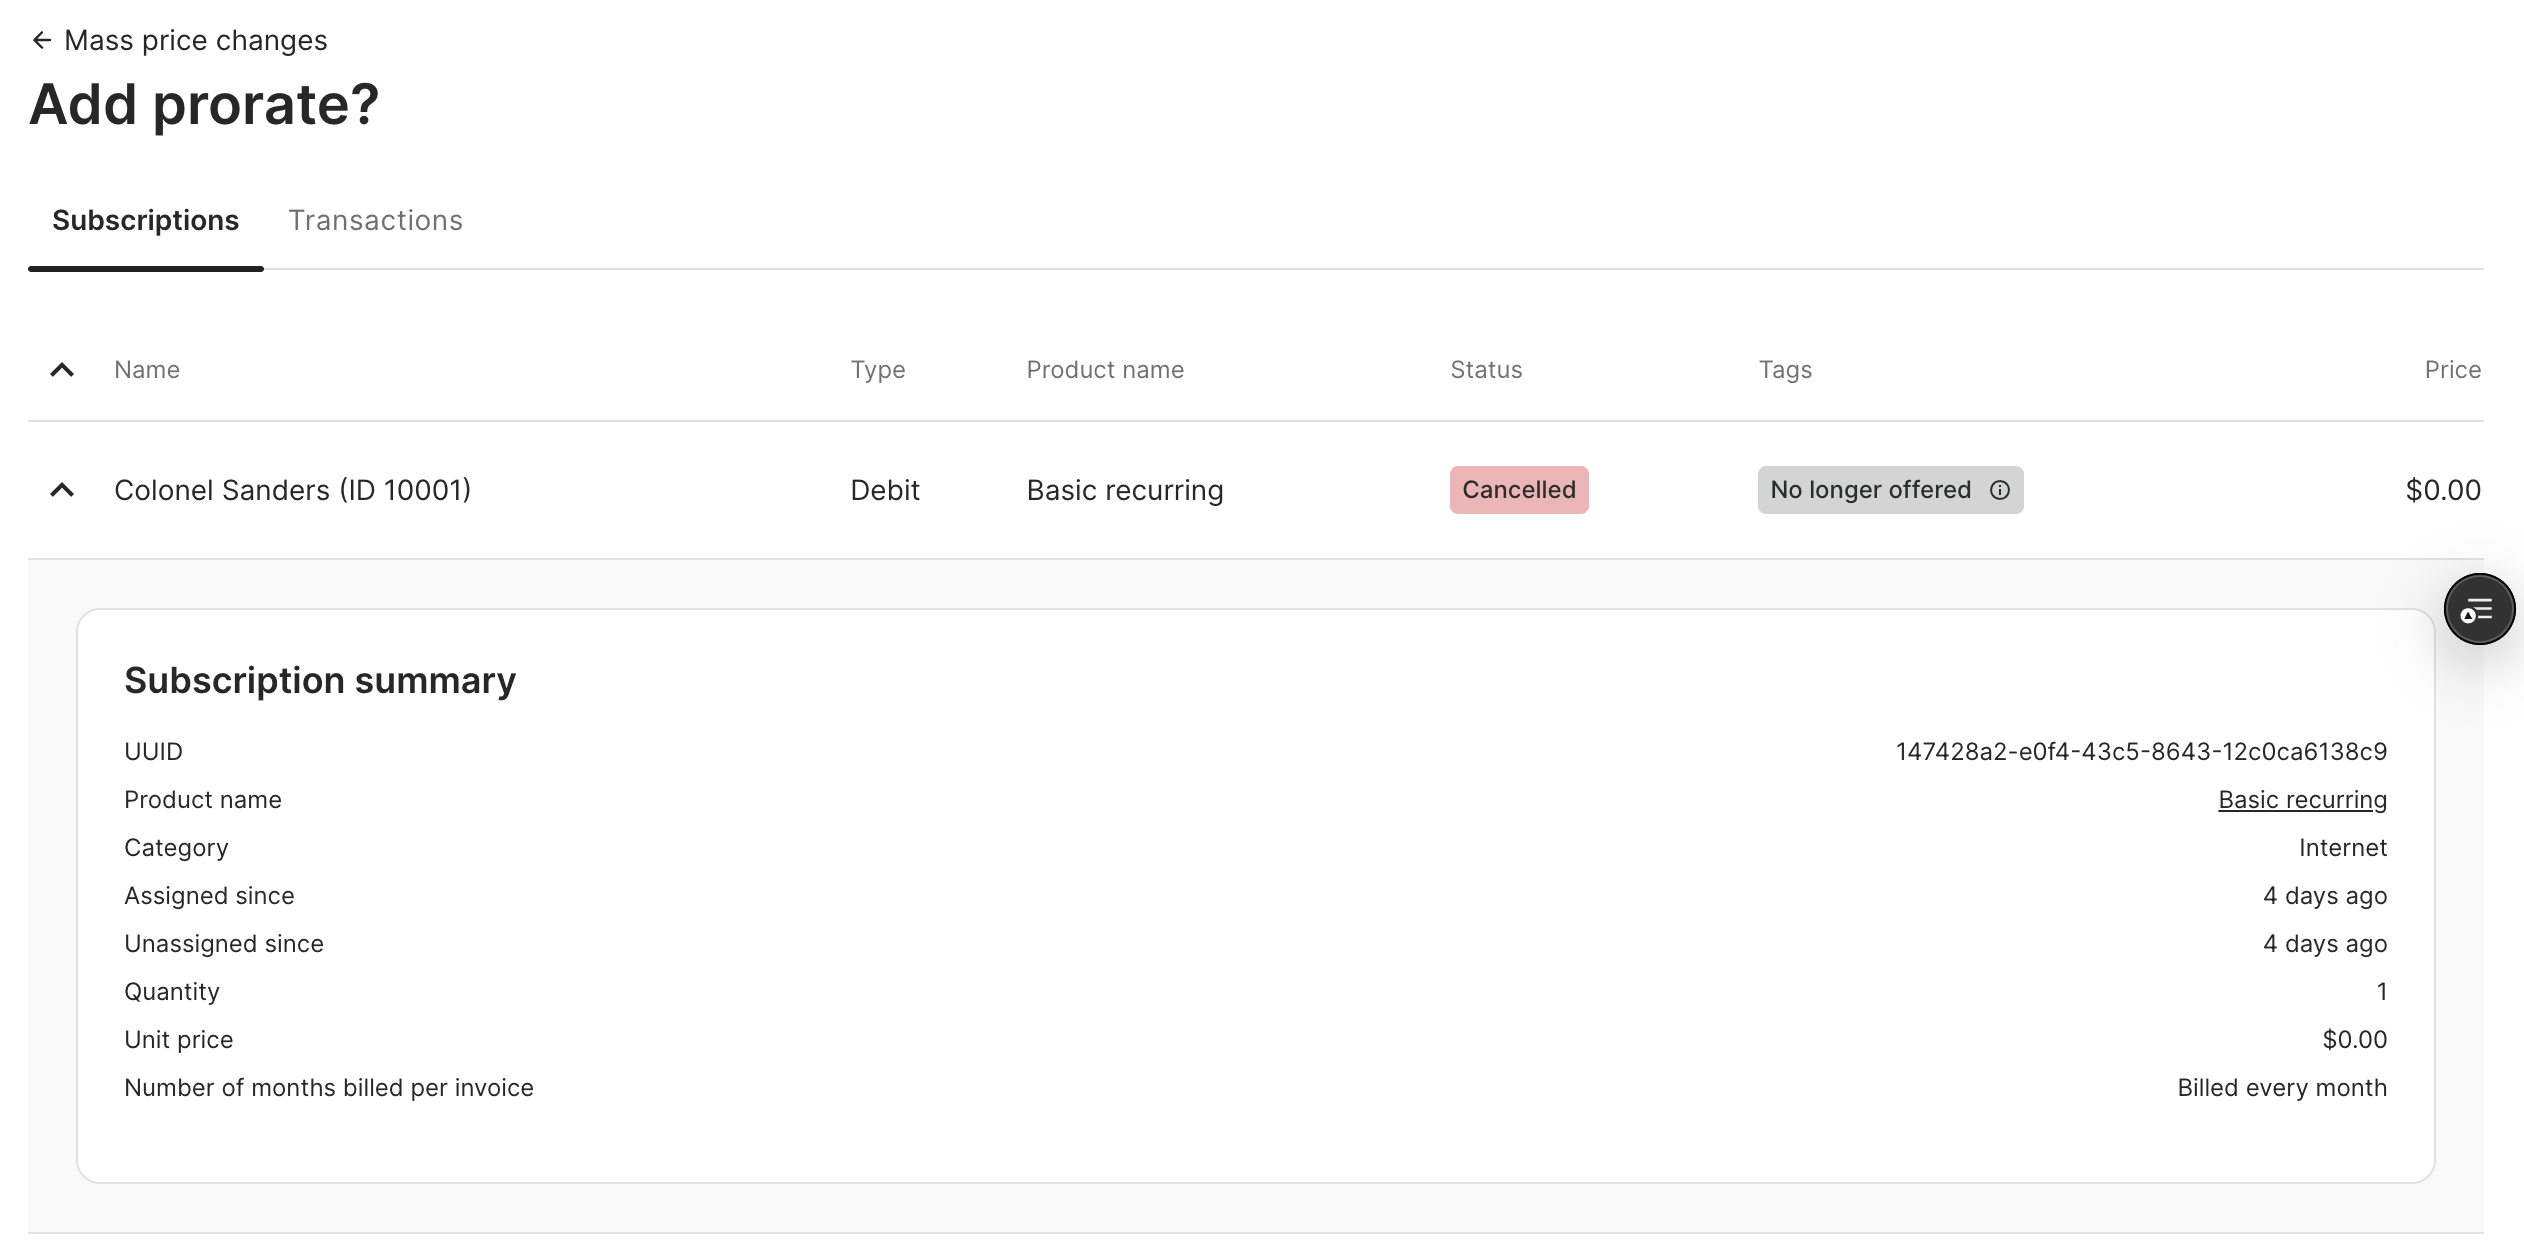This screenshot has width=2524, height=1260.
Task: Click the Product name column header
Action: point(1105,370)
